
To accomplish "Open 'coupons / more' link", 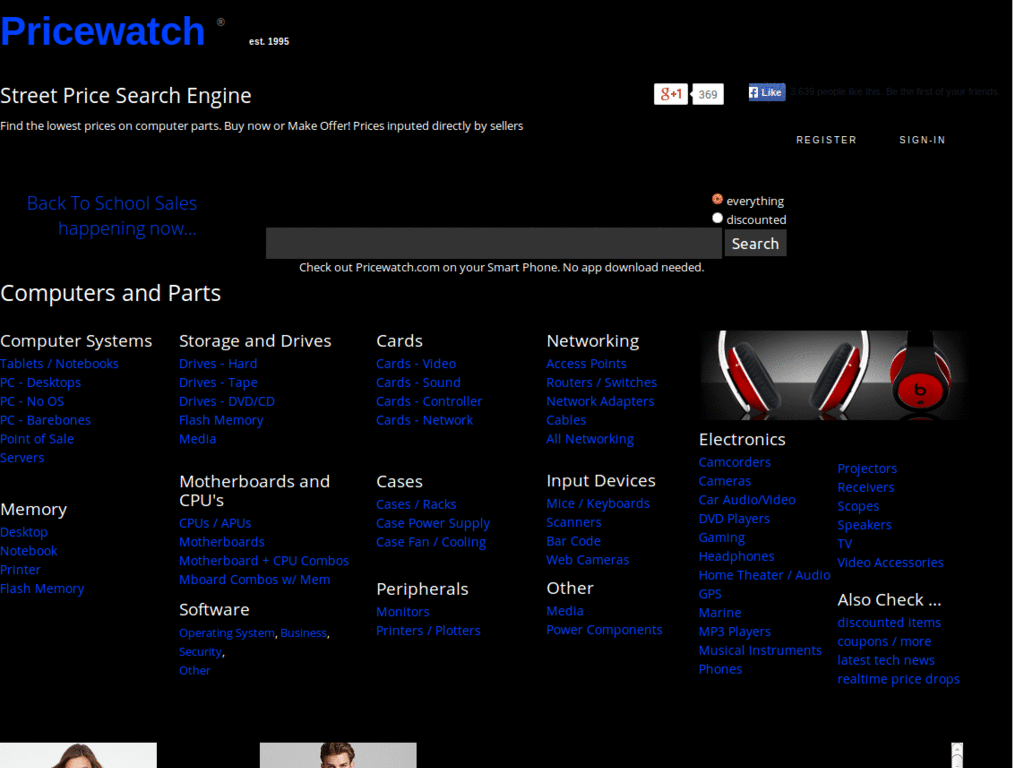I will click(884, 642).
